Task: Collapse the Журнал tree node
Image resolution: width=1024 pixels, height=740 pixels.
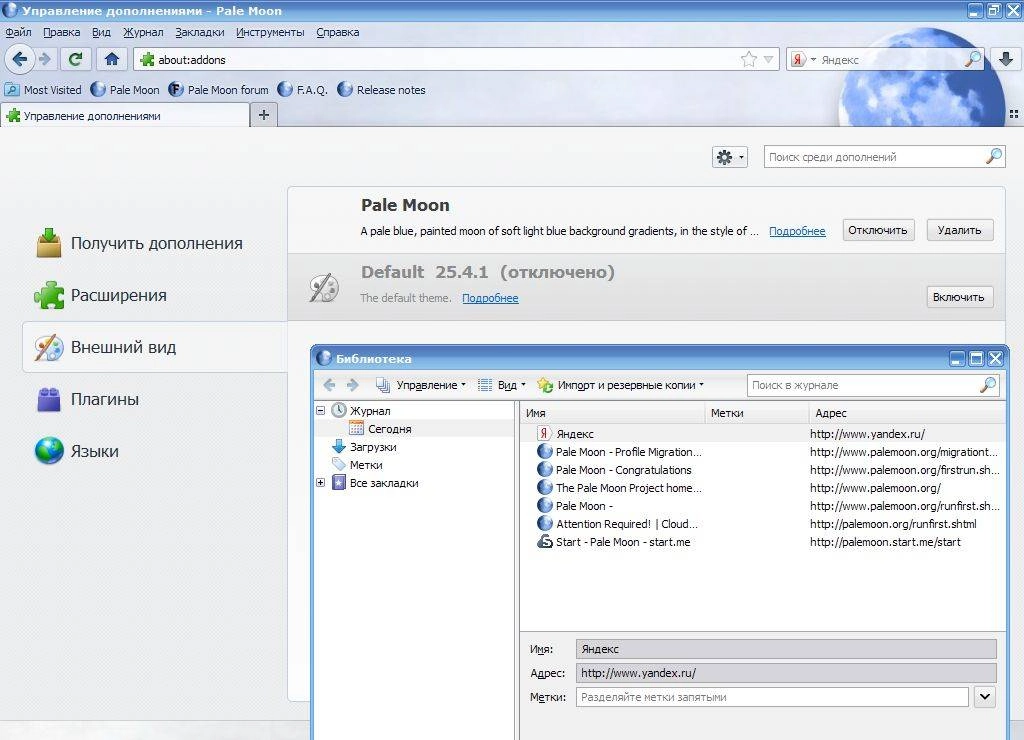Action: pos(321,411)
